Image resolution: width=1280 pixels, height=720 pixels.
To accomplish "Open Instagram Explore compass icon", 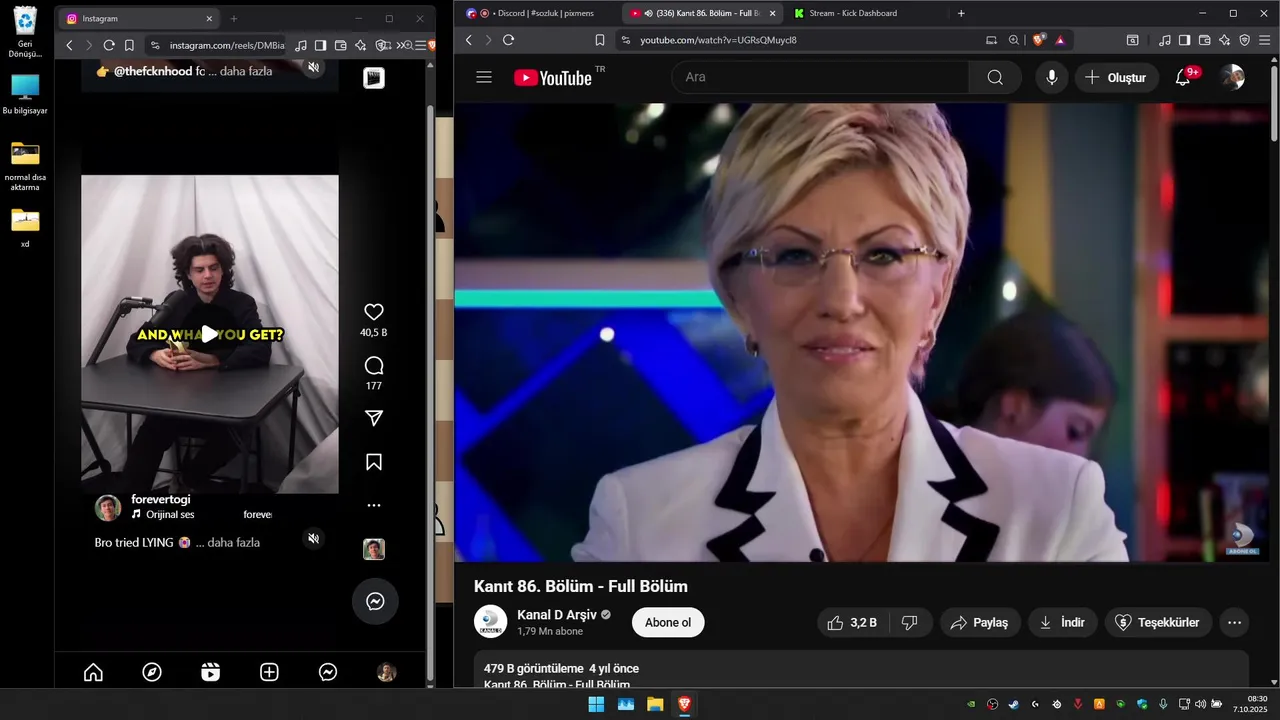I will pos(152,673).
